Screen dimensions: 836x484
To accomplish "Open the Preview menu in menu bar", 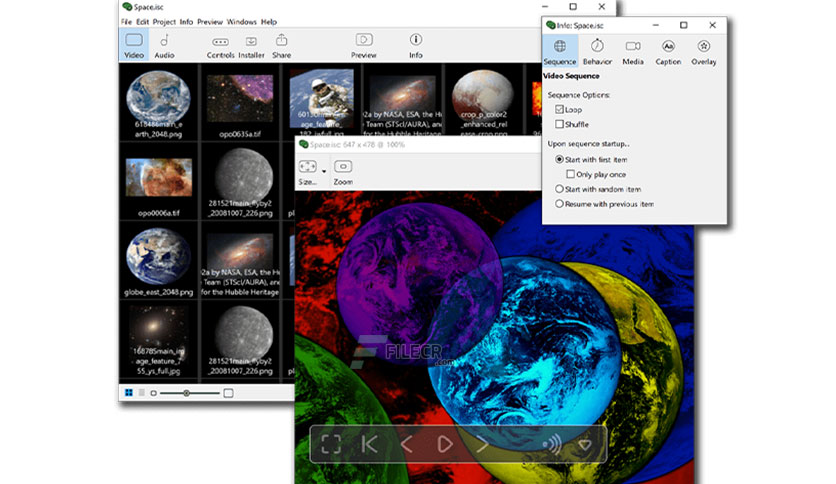I will [x=210, y=22].
